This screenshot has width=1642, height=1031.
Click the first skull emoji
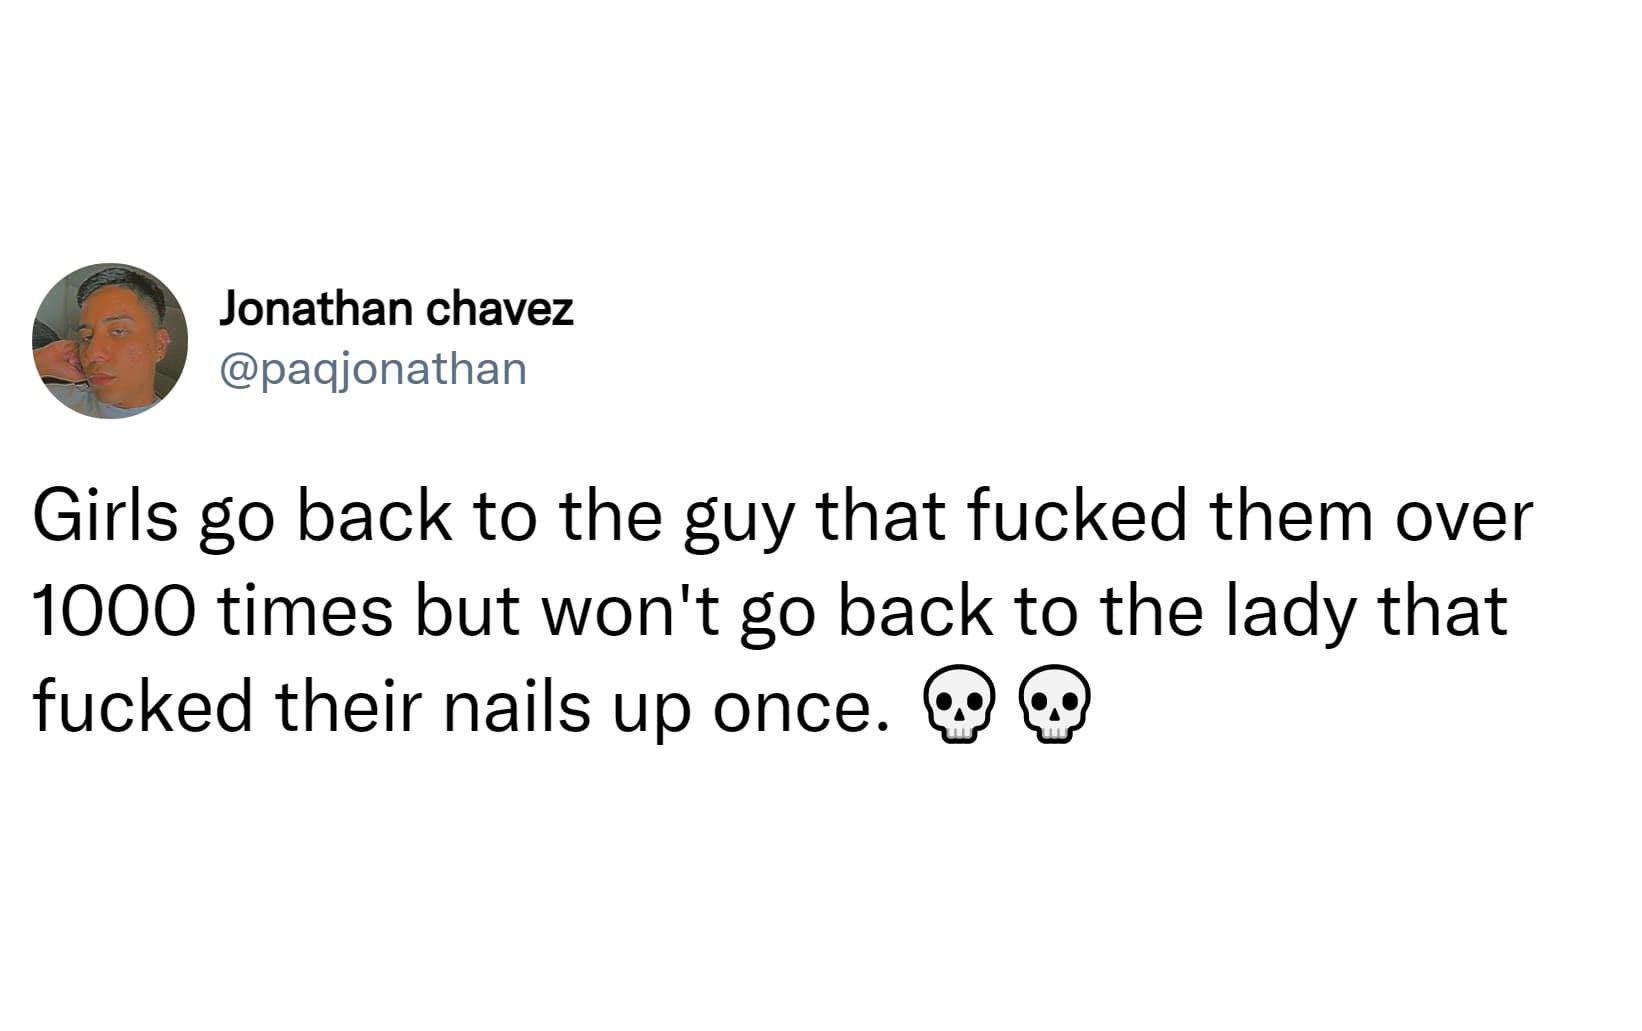tap(958, 707)
